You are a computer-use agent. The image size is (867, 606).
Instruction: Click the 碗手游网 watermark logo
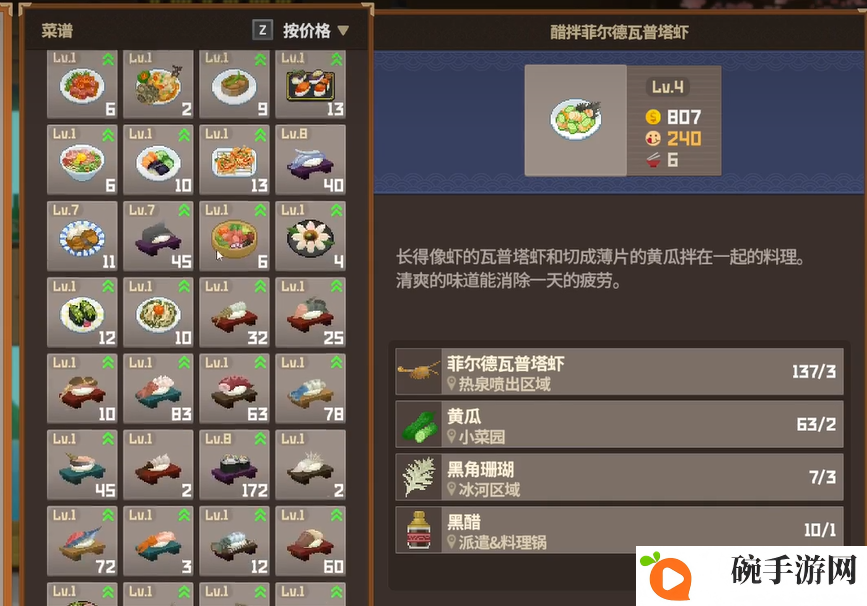coord(751,576)
